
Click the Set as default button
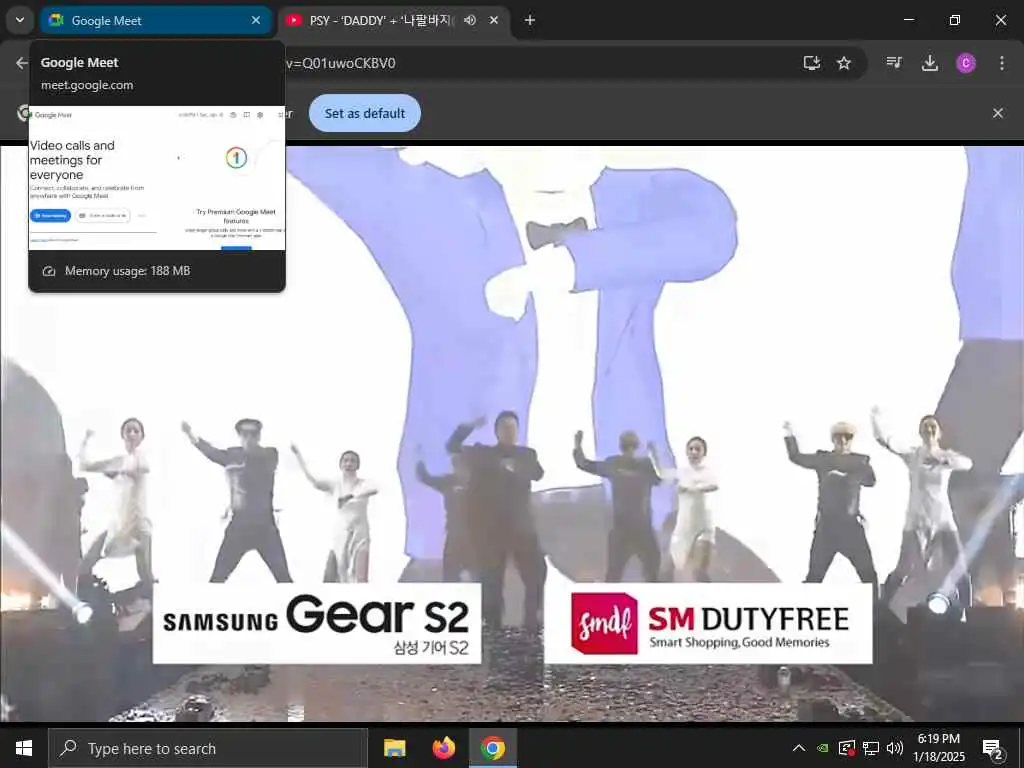coord(364,113)
